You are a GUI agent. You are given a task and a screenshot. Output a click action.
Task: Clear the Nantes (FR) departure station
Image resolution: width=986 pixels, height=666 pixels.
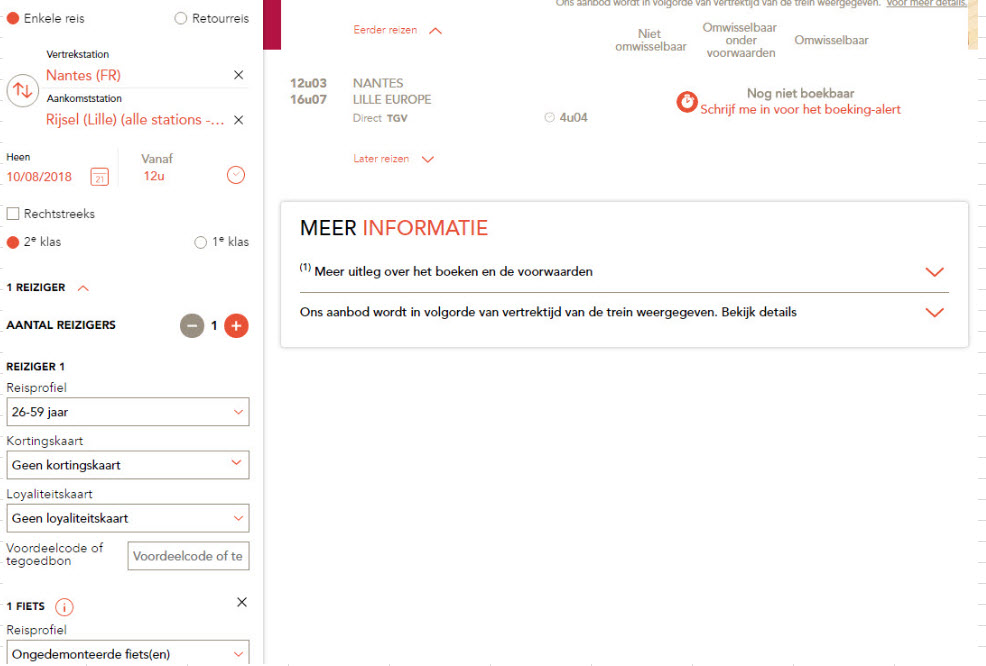pyautogui.click(x=238, y=75)
